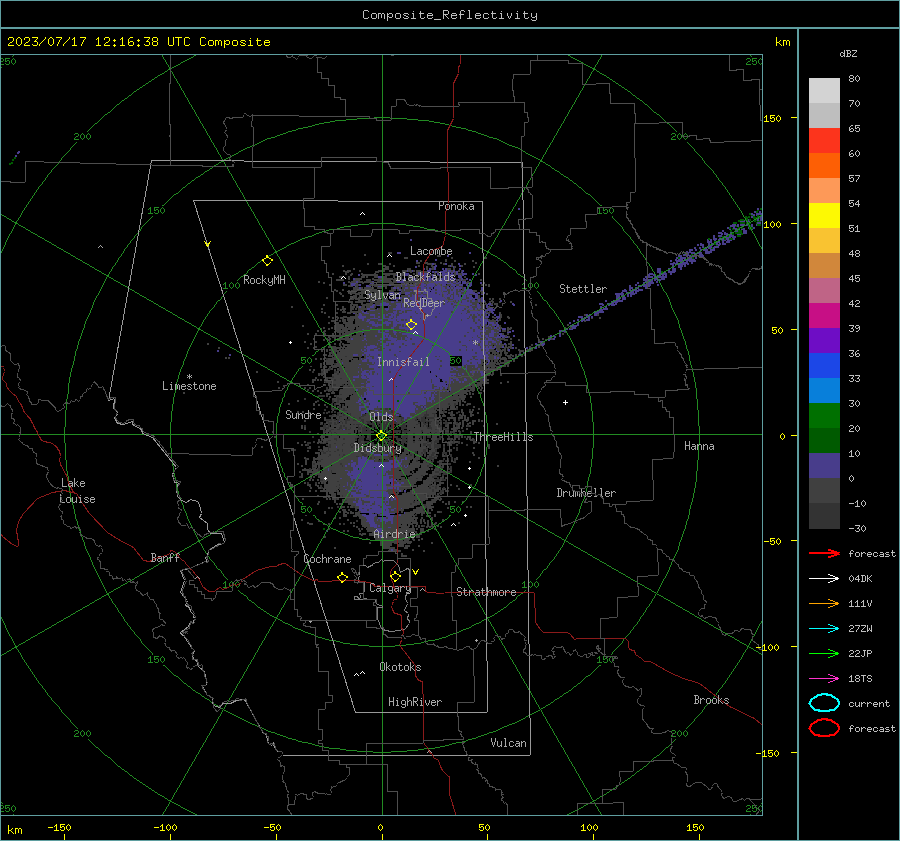
Task: Click the Blackfalds city label
Action: pos(425,277)
